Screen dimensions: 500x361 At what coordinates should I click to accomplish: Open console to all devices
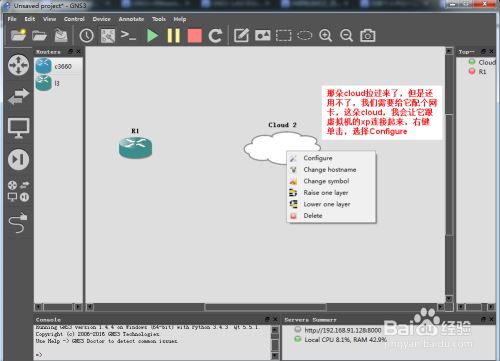(x=128, y=35)
